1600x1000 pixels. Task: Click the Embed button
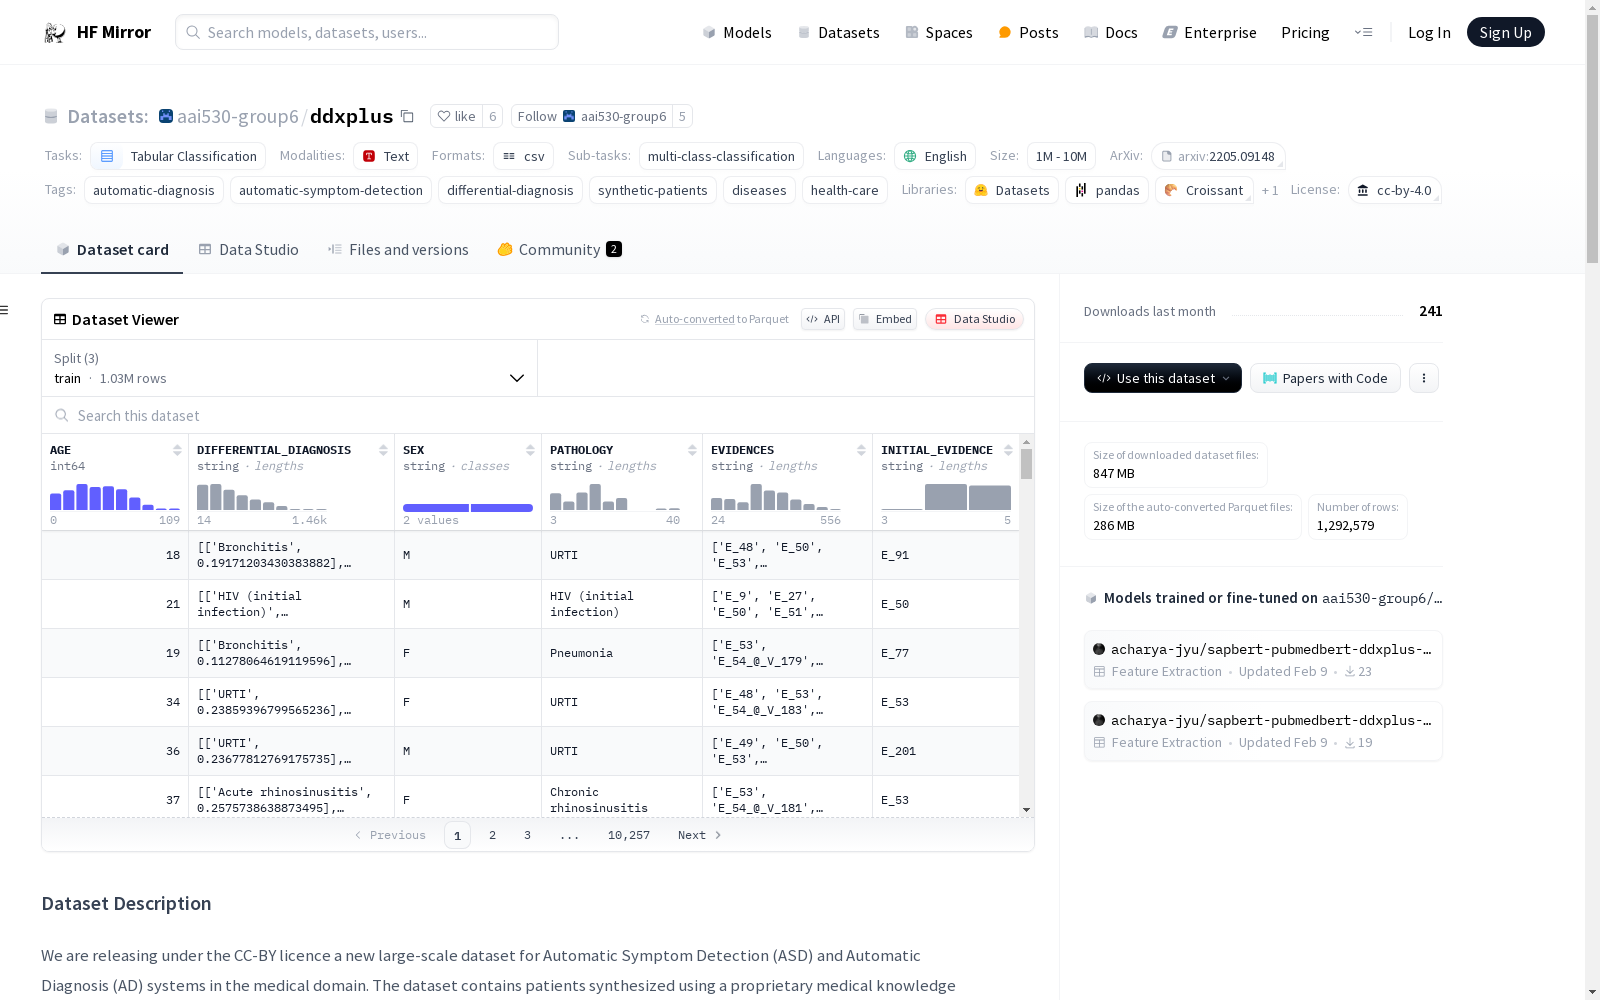point(885,319)
